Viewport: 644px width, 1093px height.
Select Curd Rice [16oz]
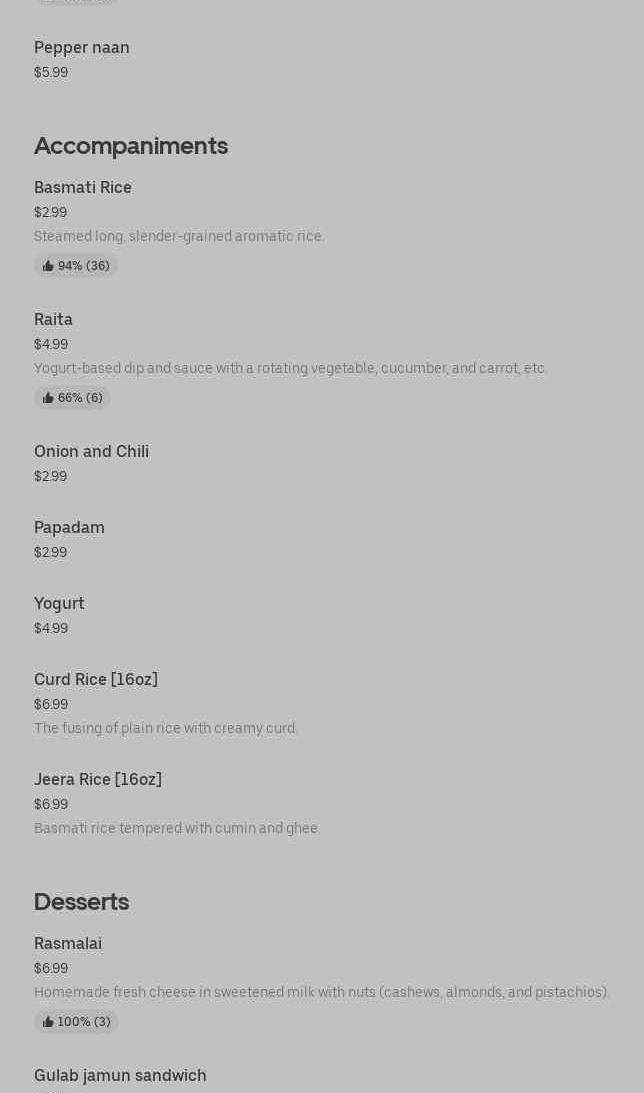coord(96,680)
